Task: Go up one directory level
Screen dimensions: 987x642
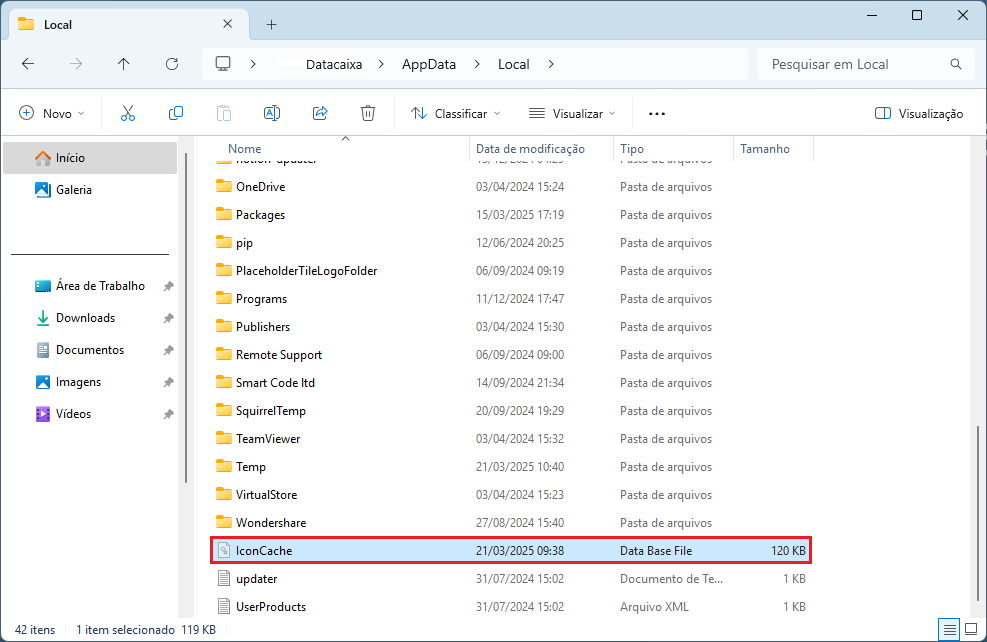Action: (124, 64)
